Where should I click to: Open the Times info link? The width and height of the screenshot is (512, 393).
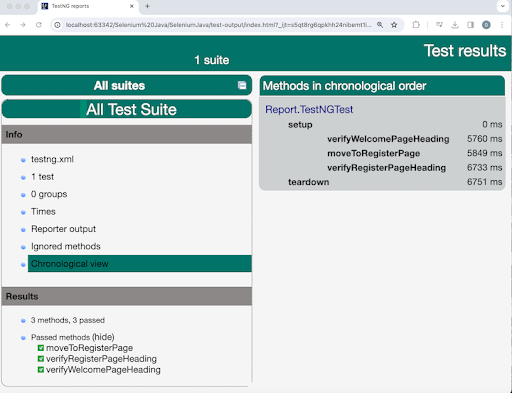43,211
